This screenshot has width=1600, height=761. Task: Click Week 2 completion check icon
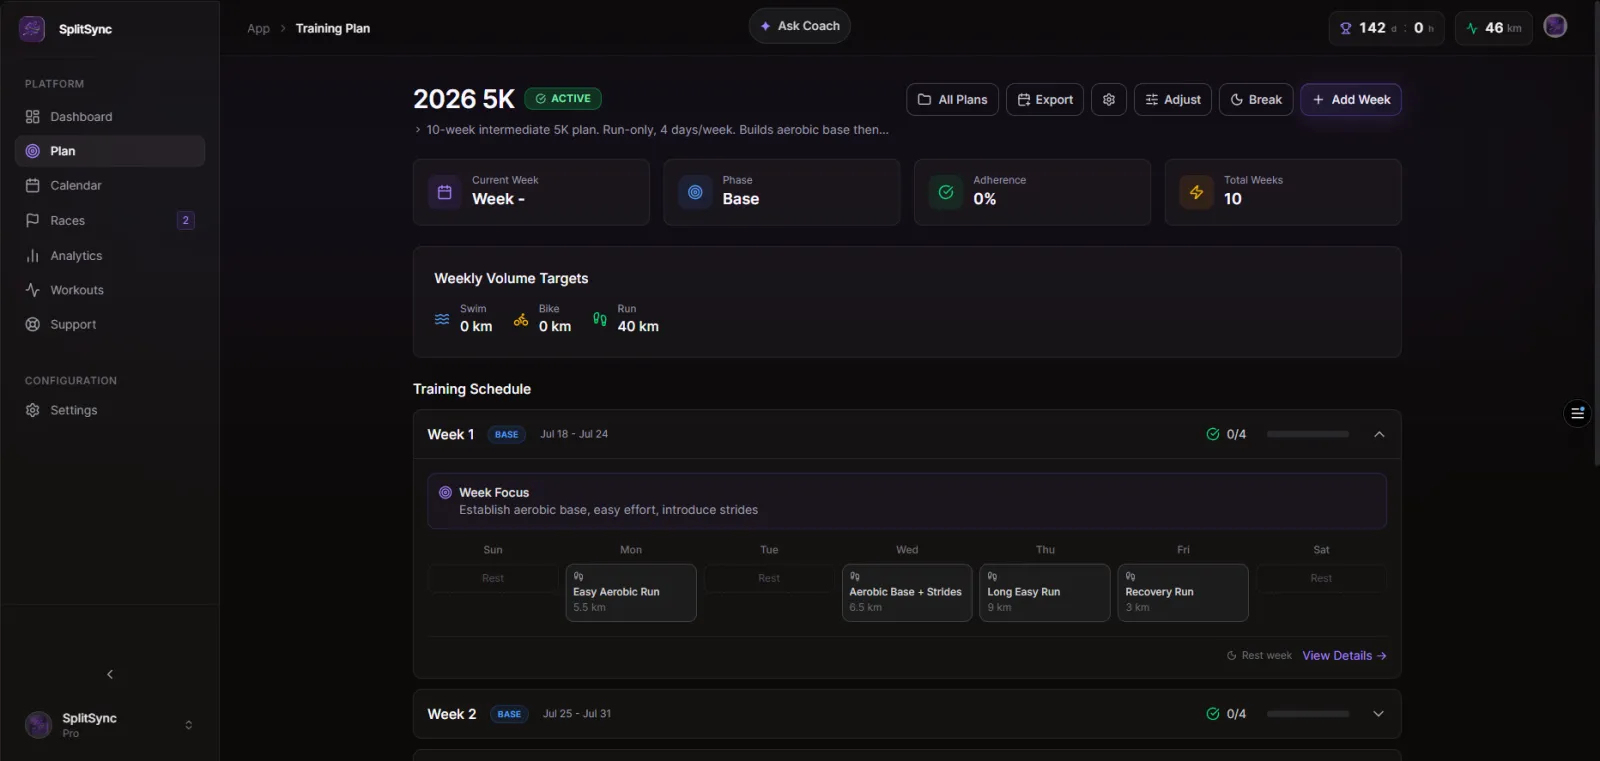1213,714
